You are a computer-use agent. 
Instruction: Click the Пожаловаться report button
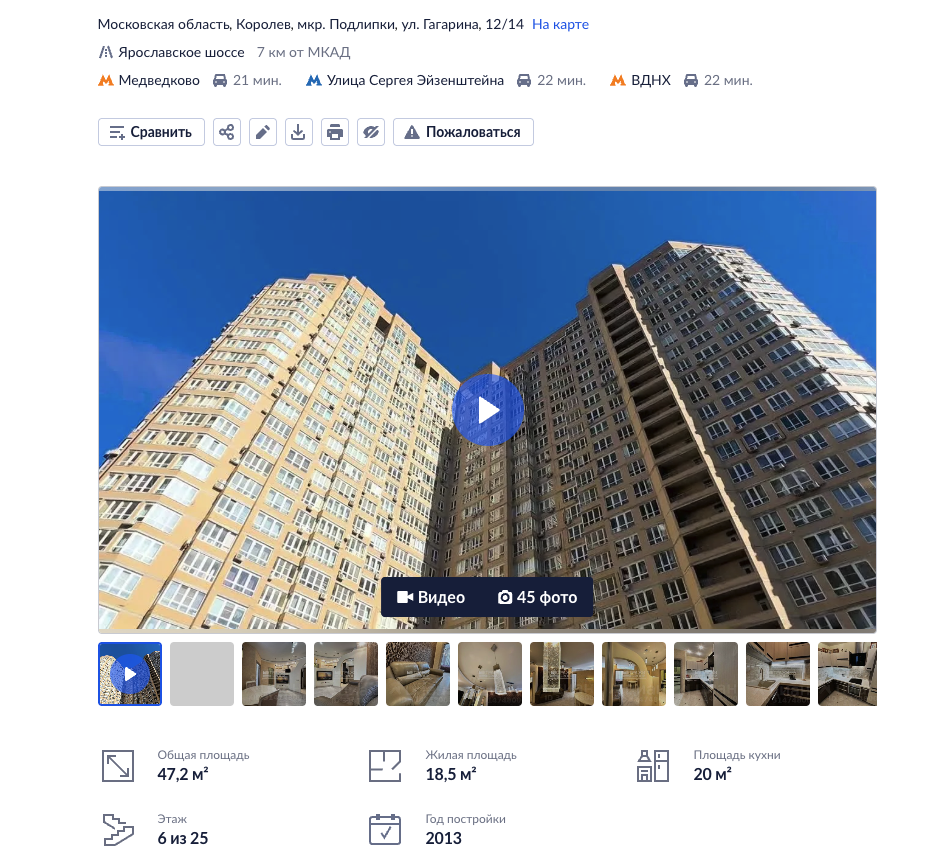tap(463, 132)
